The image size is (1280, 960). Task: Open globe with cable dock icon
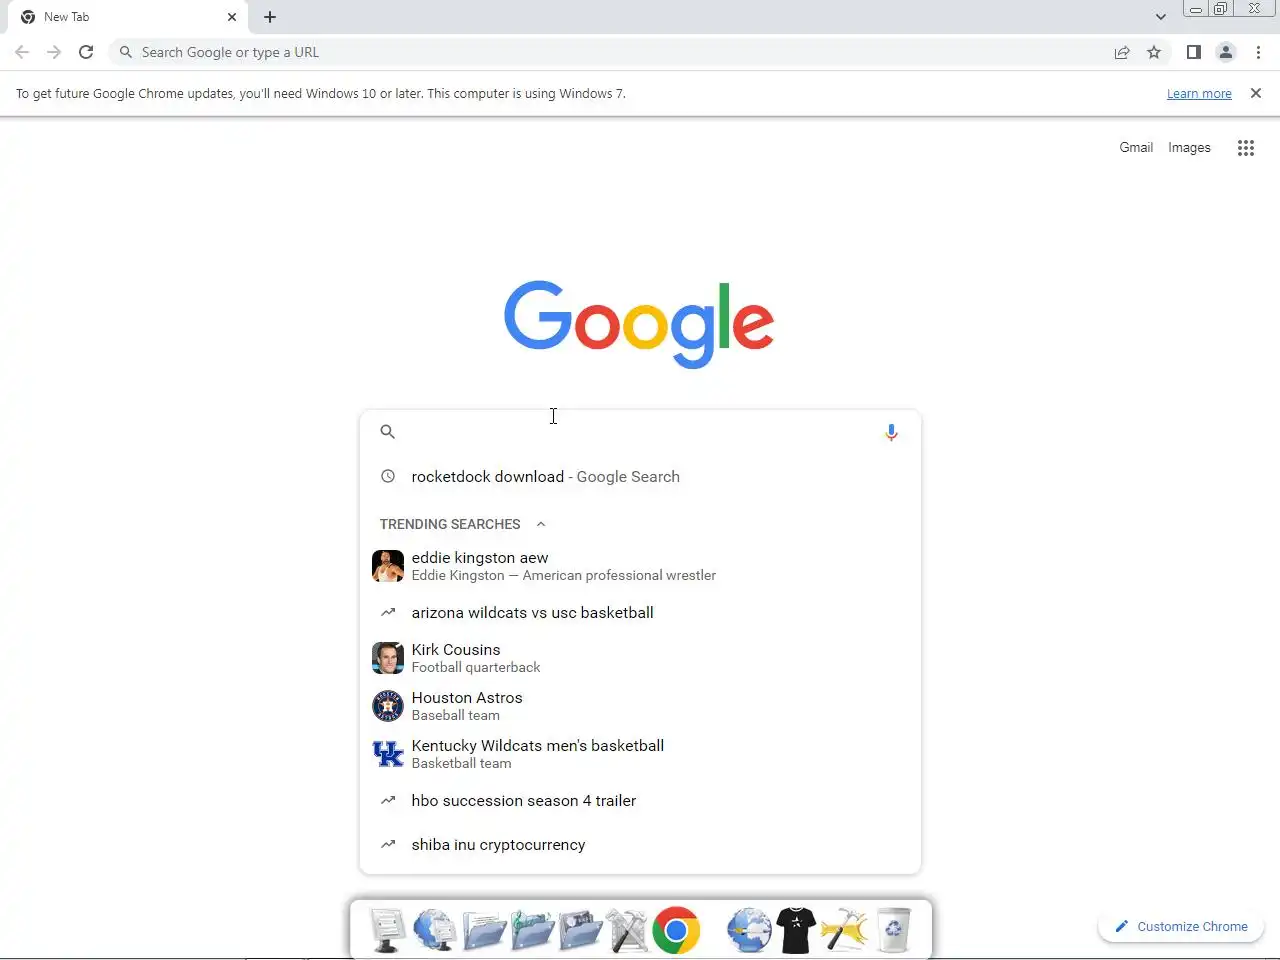[749, 930]
